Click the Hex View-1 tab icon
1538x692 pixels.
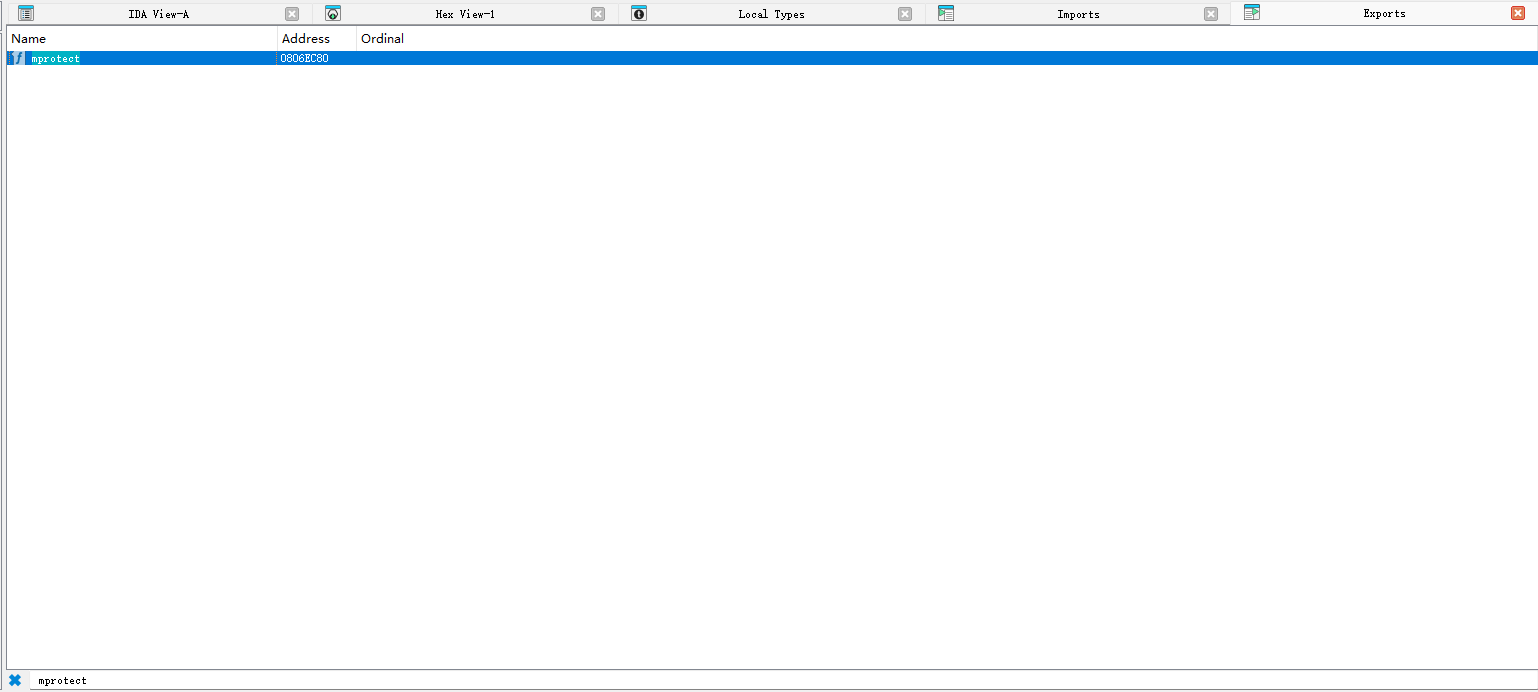click(333, 14)
